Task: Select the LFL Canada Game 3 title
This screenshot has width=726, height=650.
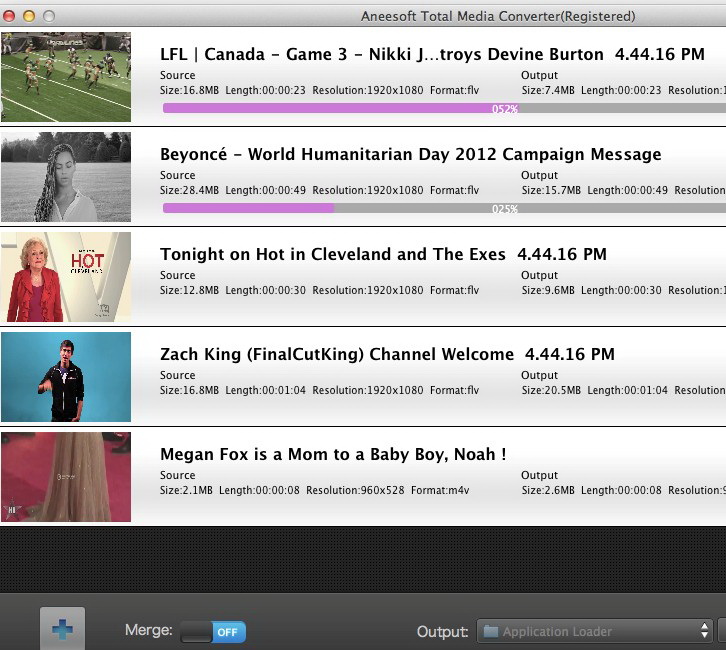Action: click(x=382, y=54)
